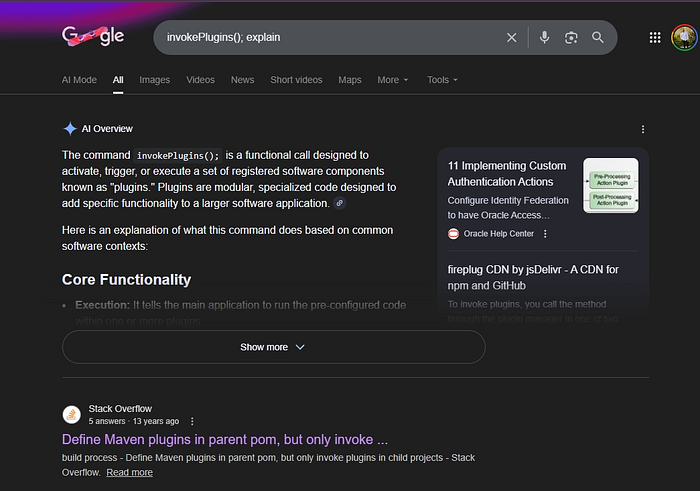The height and width of the screenshot is (491, 700).
Task: Switch to the Images tab
Action: click(x=154, y=80)
